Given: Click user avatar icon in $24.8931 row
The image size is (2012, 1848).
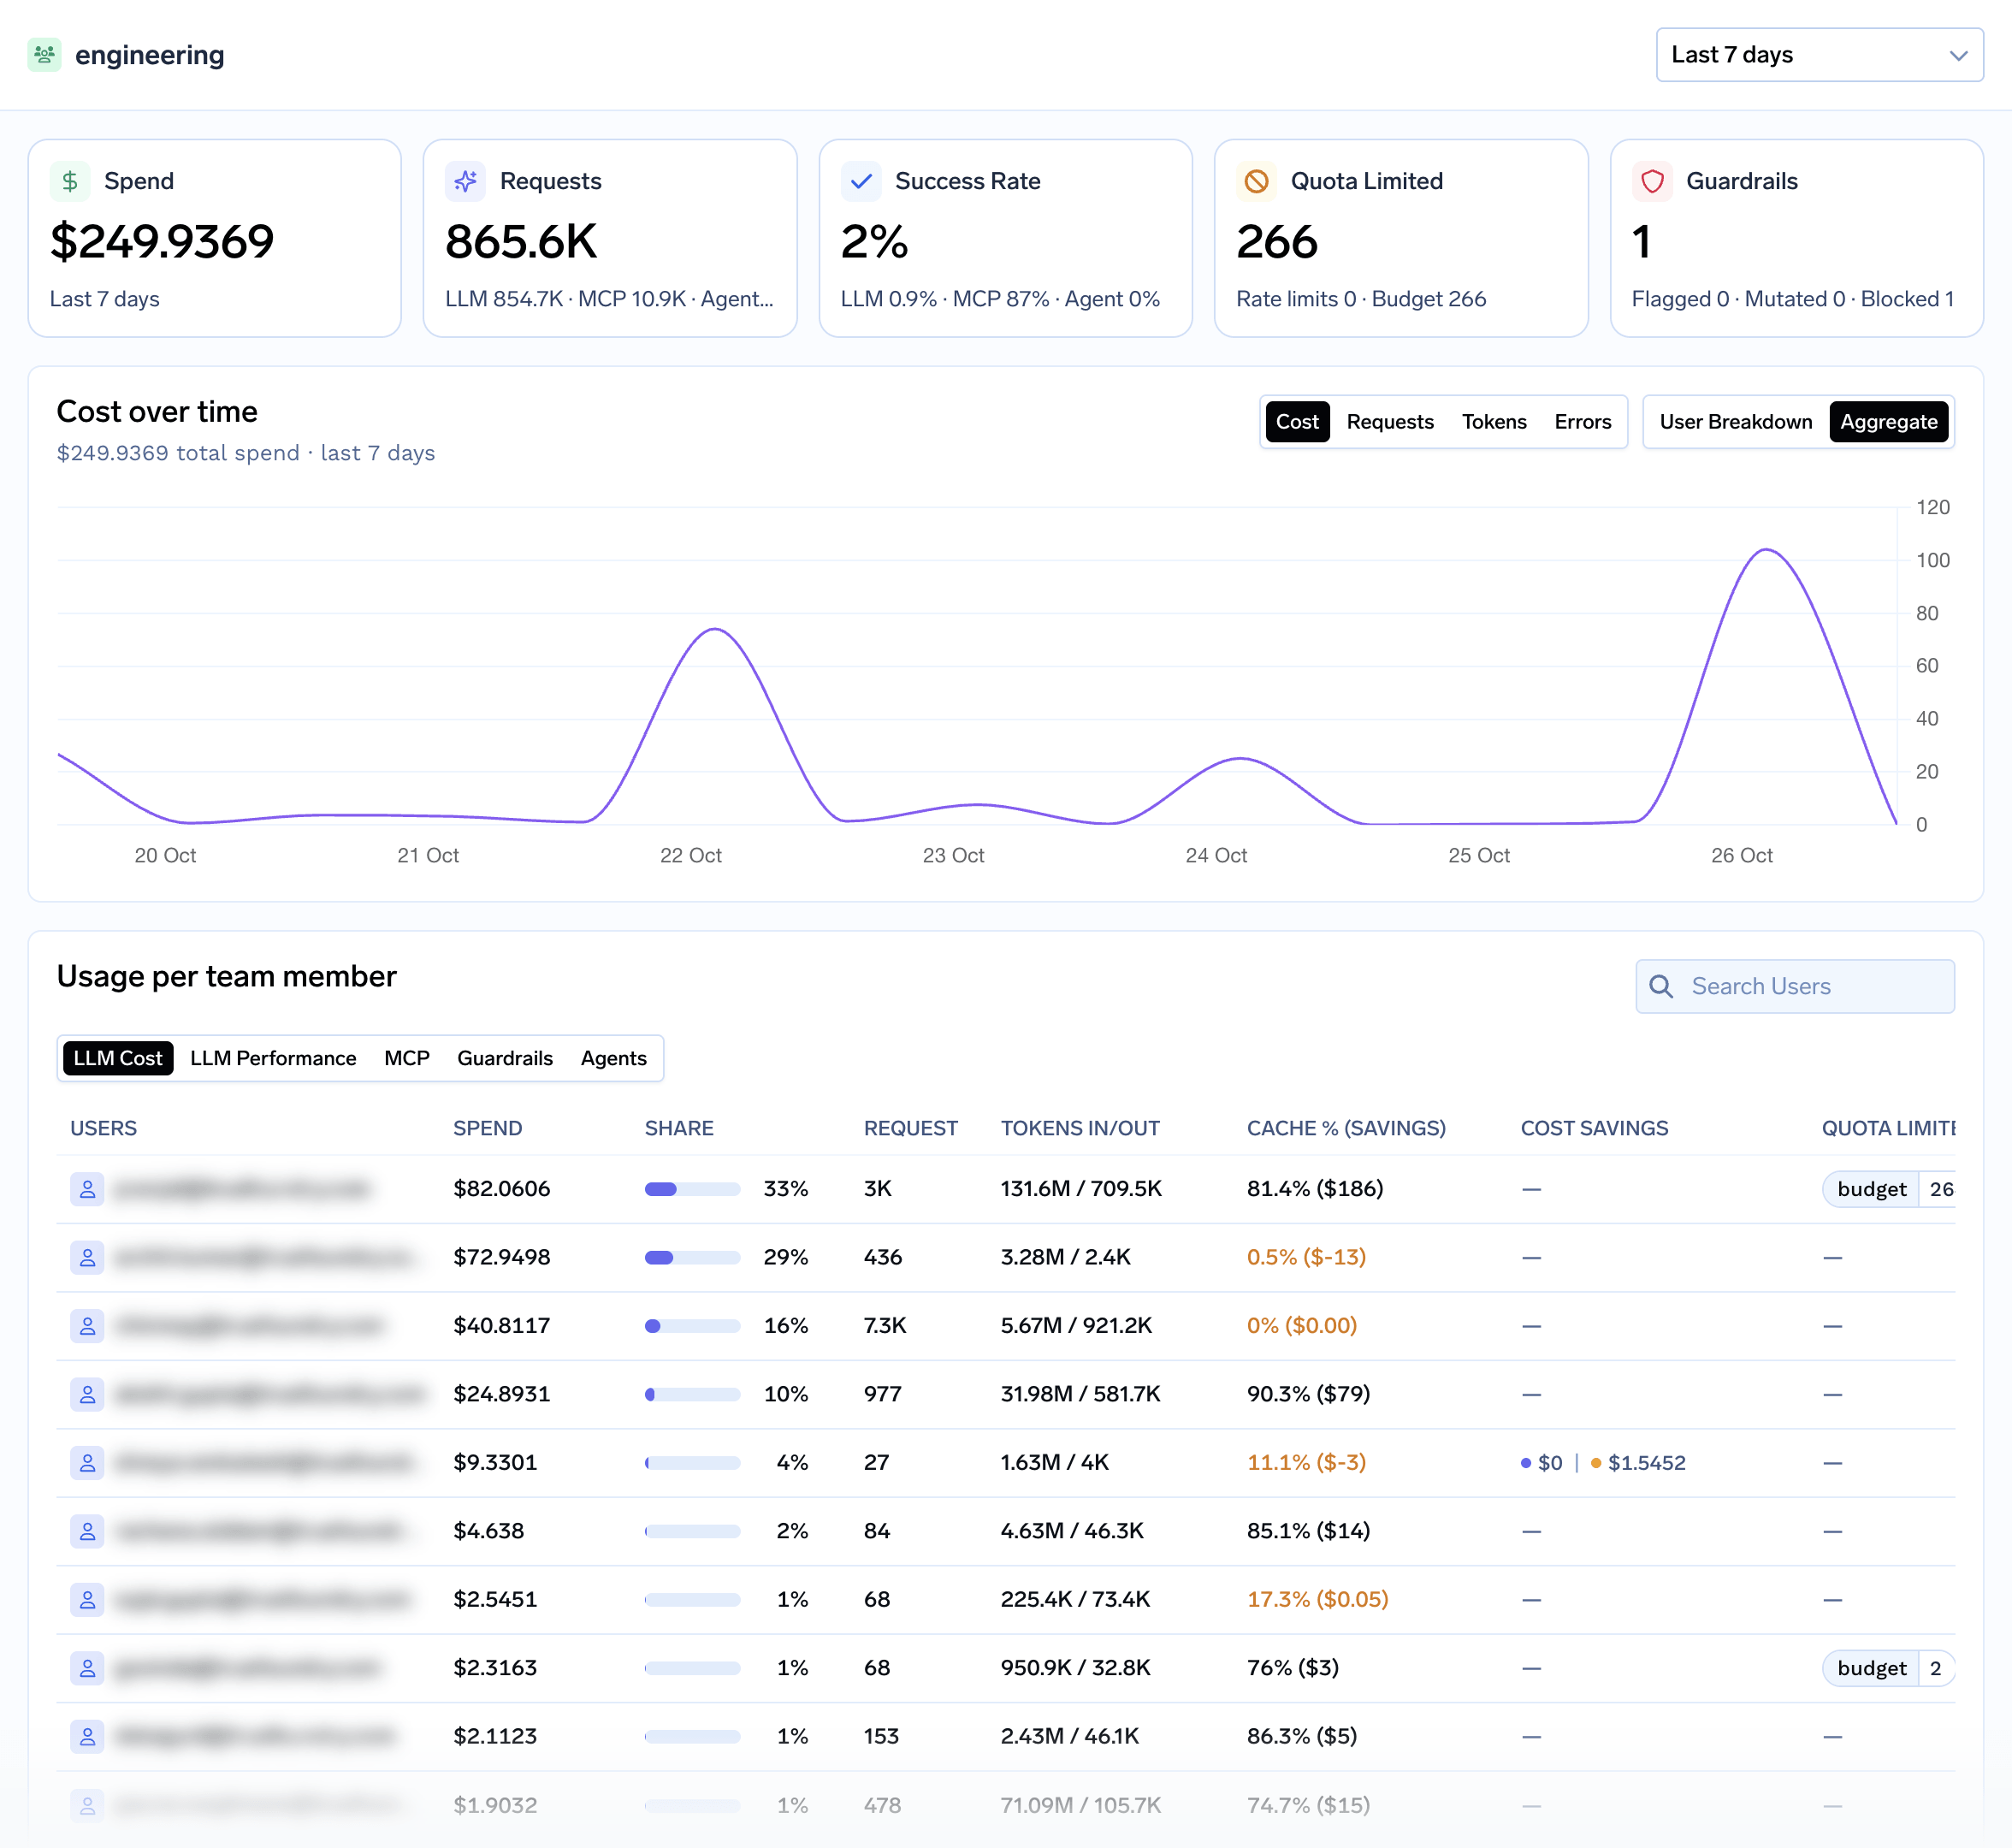Looking at the screenshot, I should (x=87, y=1394).
